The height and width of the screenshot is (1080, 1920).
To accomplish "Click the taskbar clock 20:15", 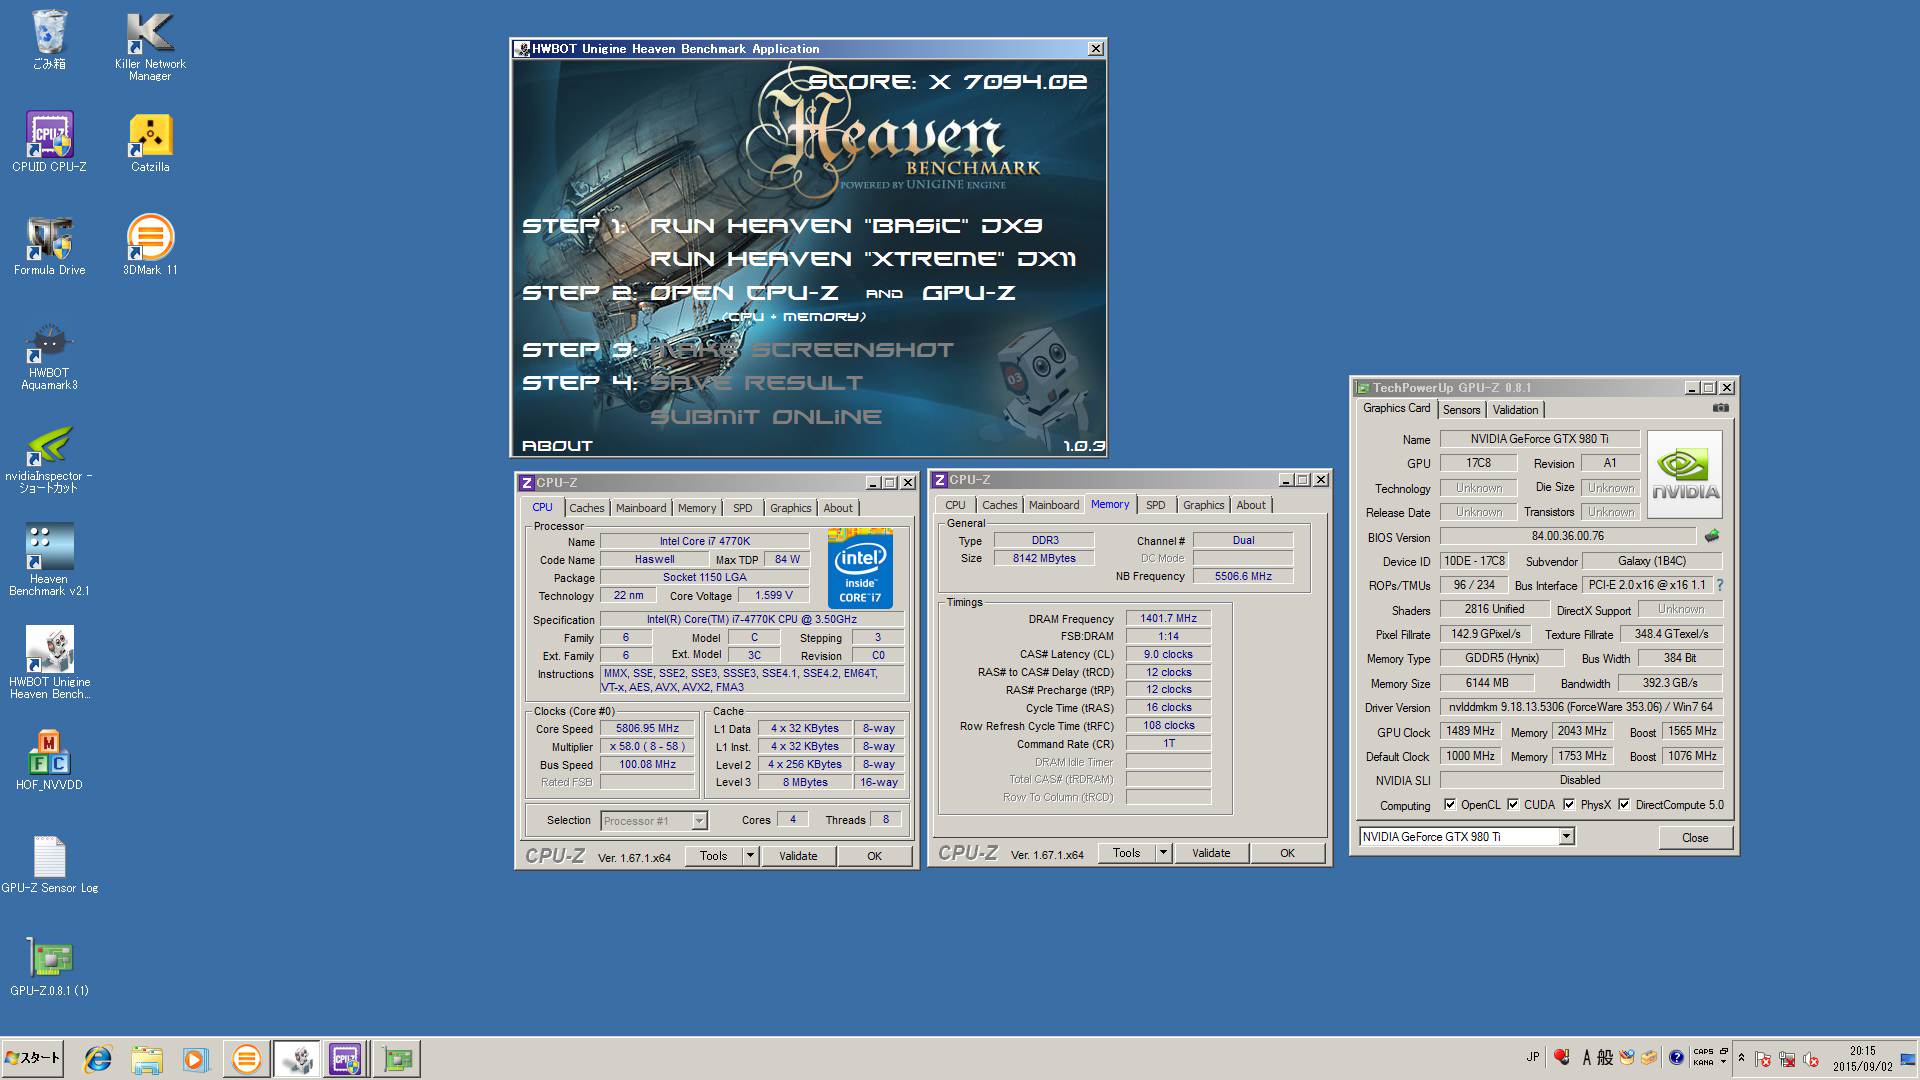I will (x=1862, y=1059).
